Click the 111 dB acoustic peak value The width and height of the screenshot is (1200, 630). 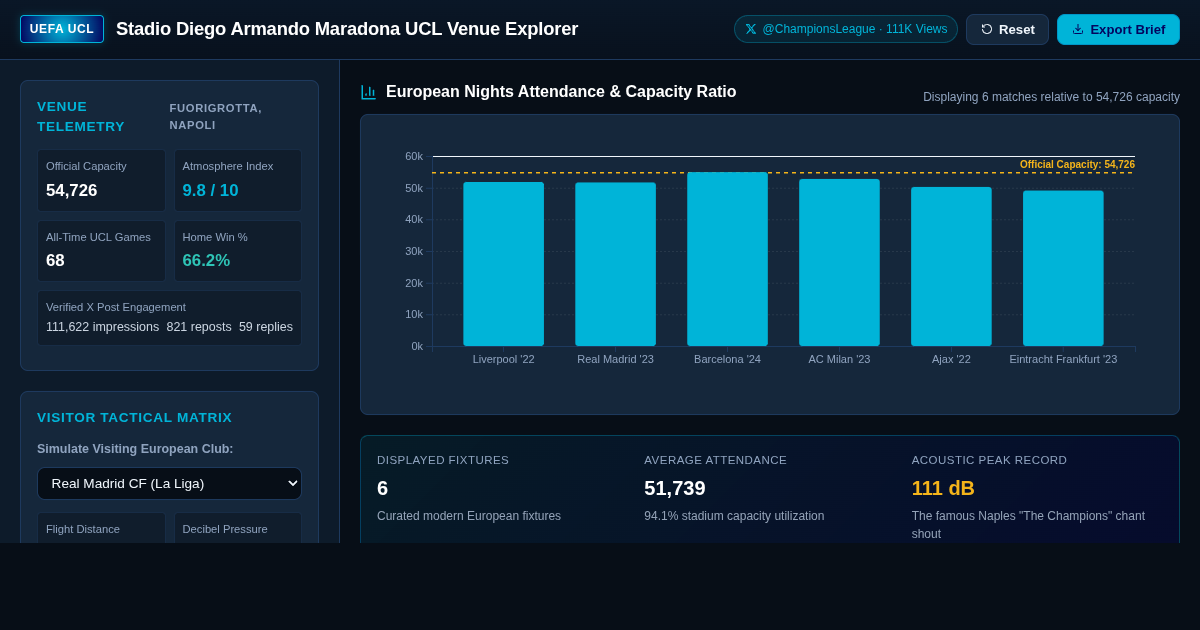click(943, 488)
